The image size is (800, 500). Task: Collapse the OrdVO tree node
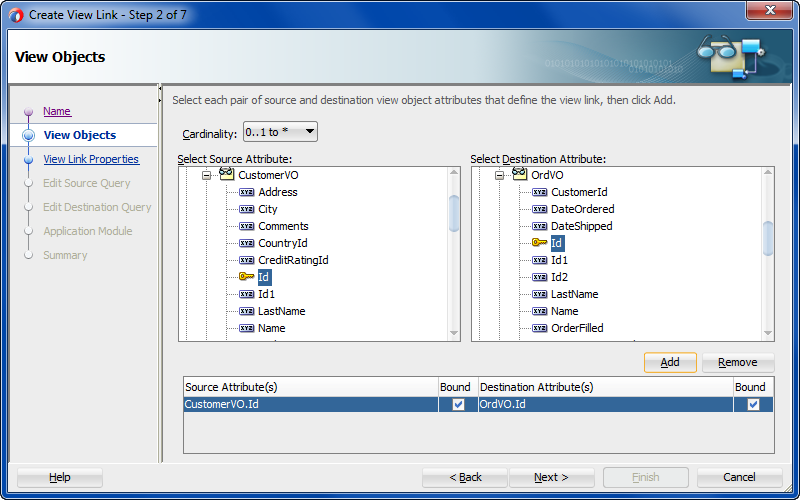click(x=499, y=176)
